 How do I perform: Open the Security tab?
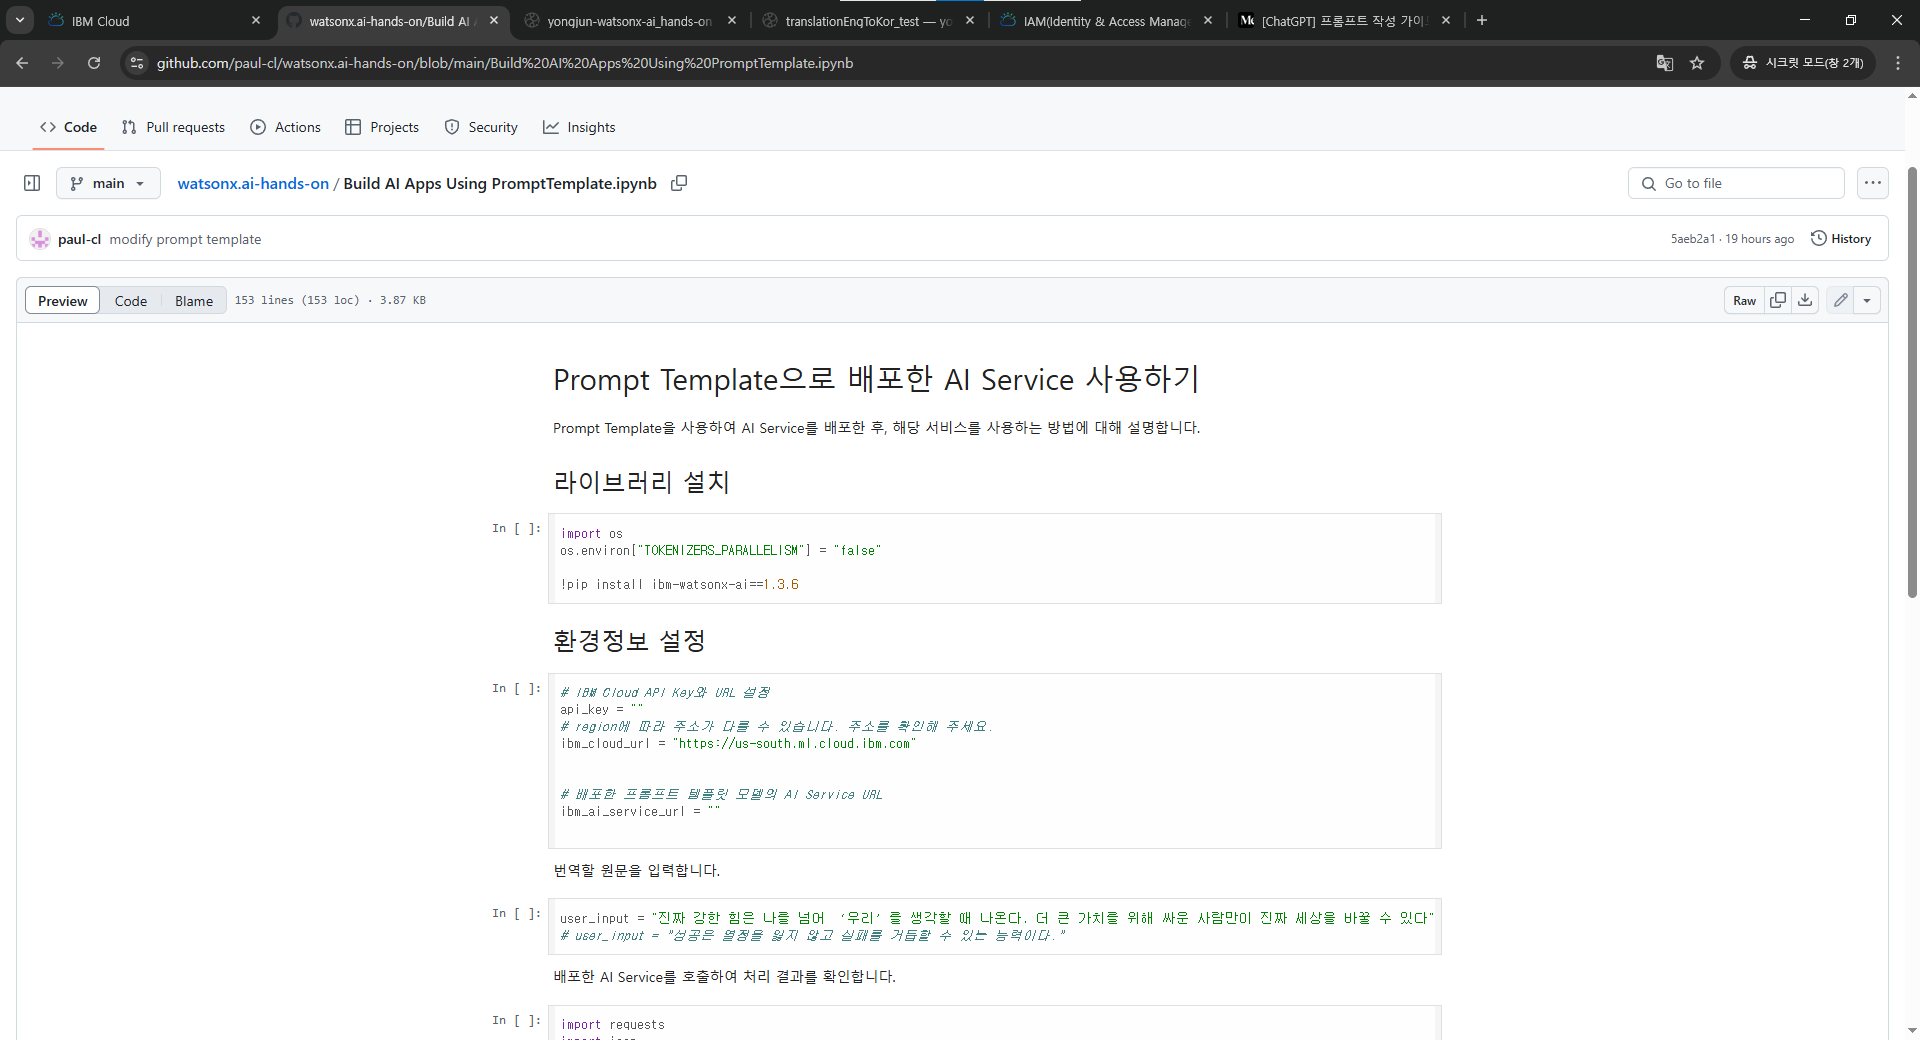481,127
